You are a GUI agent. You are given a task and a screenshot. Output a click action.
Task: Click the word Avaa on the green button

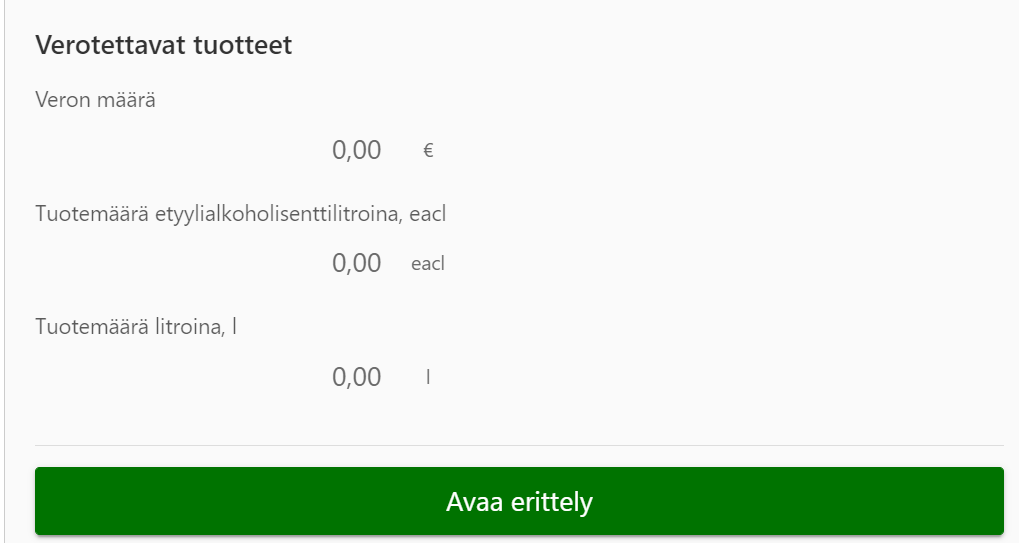(473, 501)
